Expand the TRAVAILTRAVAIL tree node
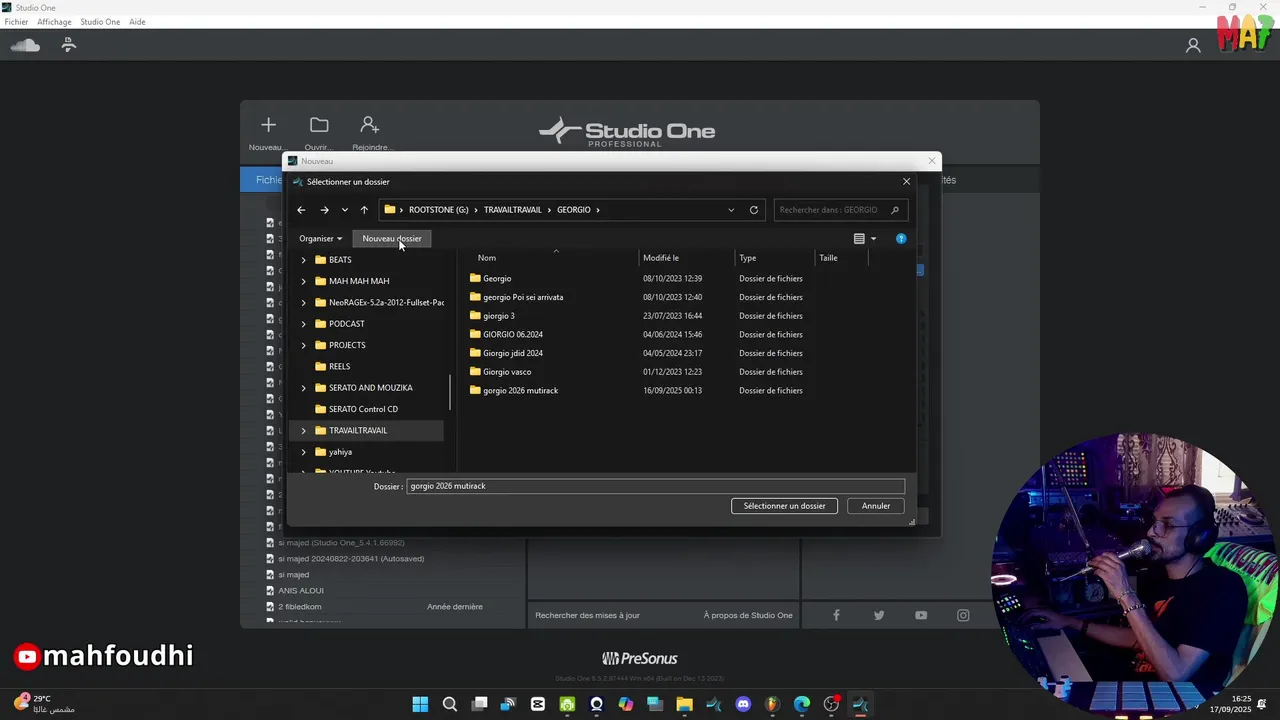Screen dimensions: 1280x720 (x=304, y=431)
